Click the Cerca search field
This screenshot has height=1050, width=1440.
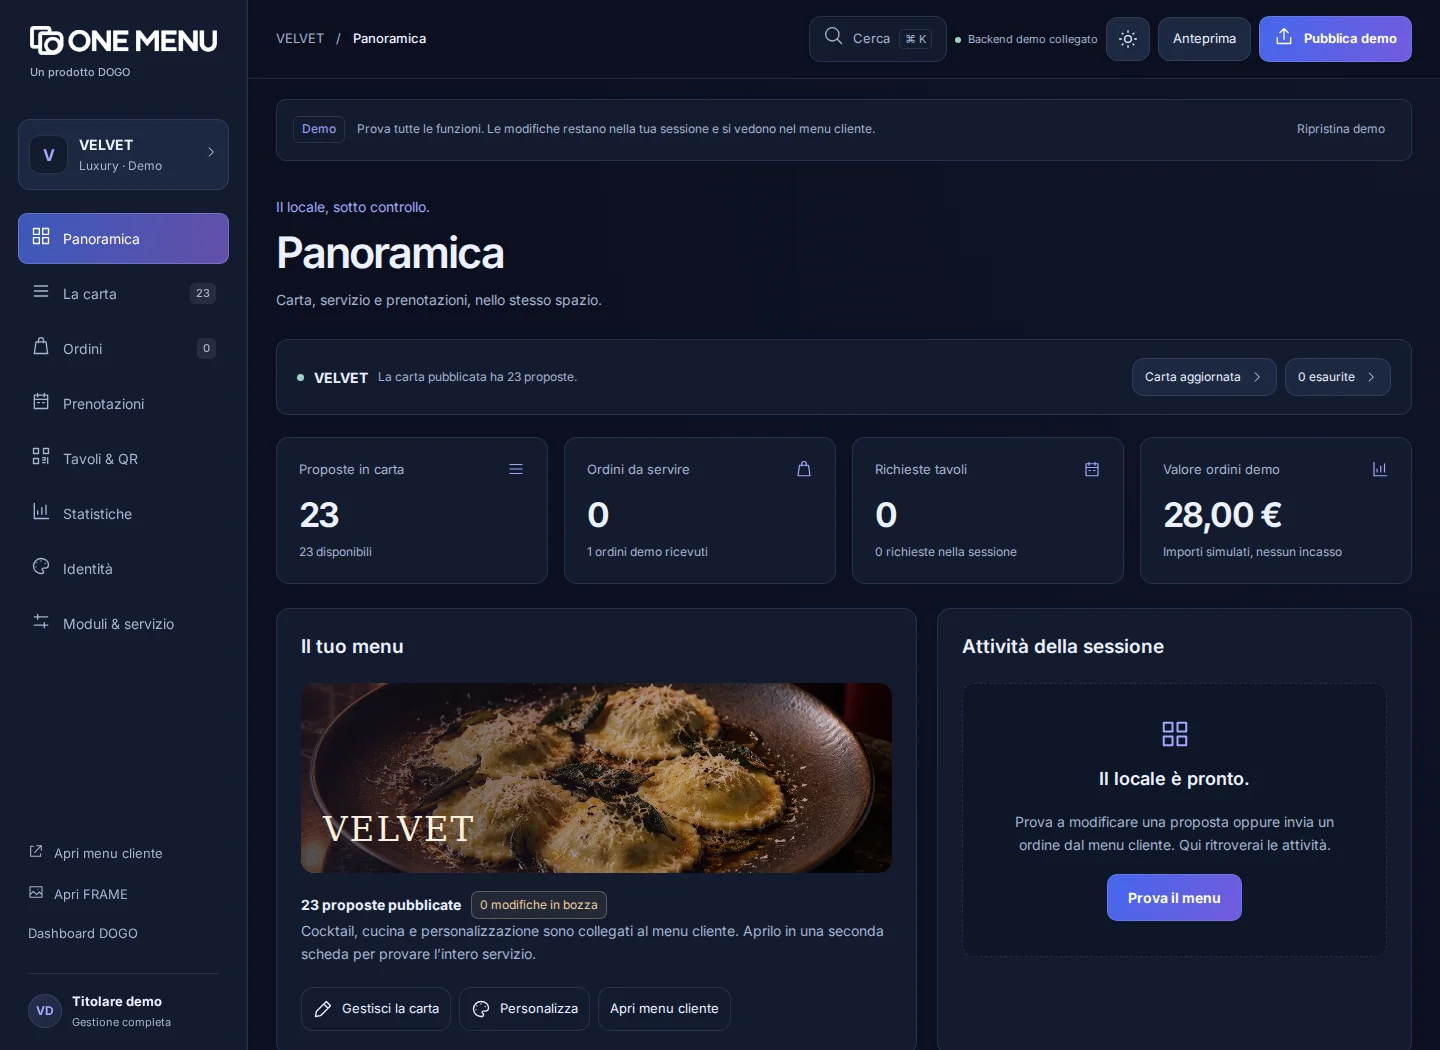[x=878, y=39]
